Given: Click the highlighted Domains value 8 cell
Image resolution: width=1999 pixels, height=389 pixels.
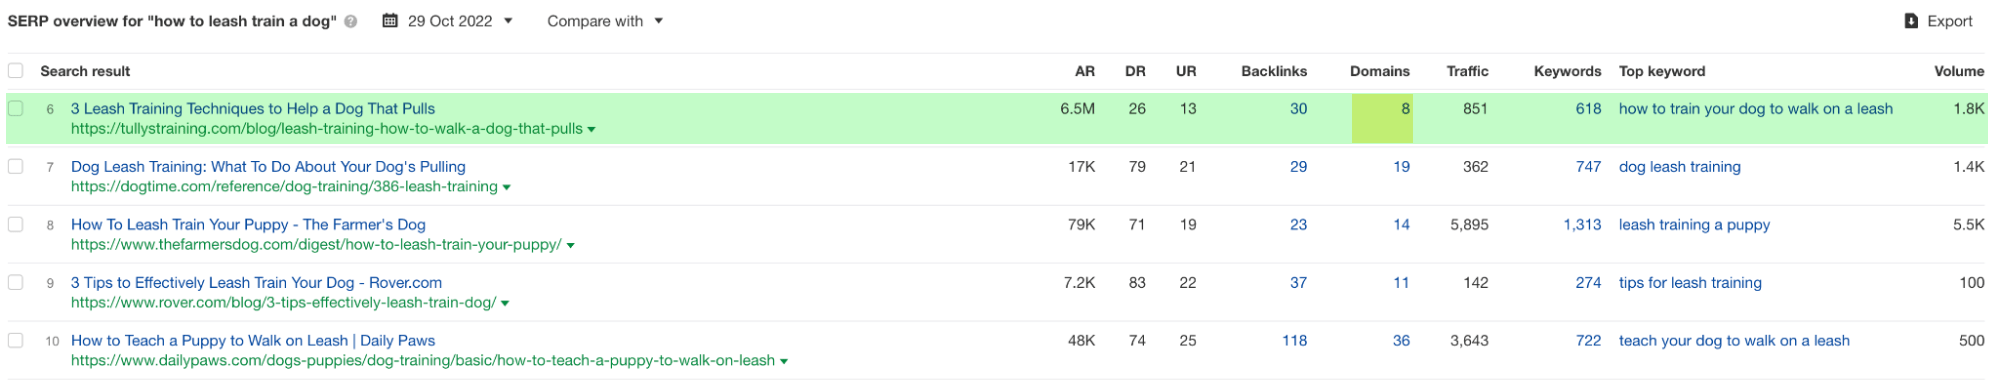Looking at the screenshot, I should click(x=1382, y=118).
